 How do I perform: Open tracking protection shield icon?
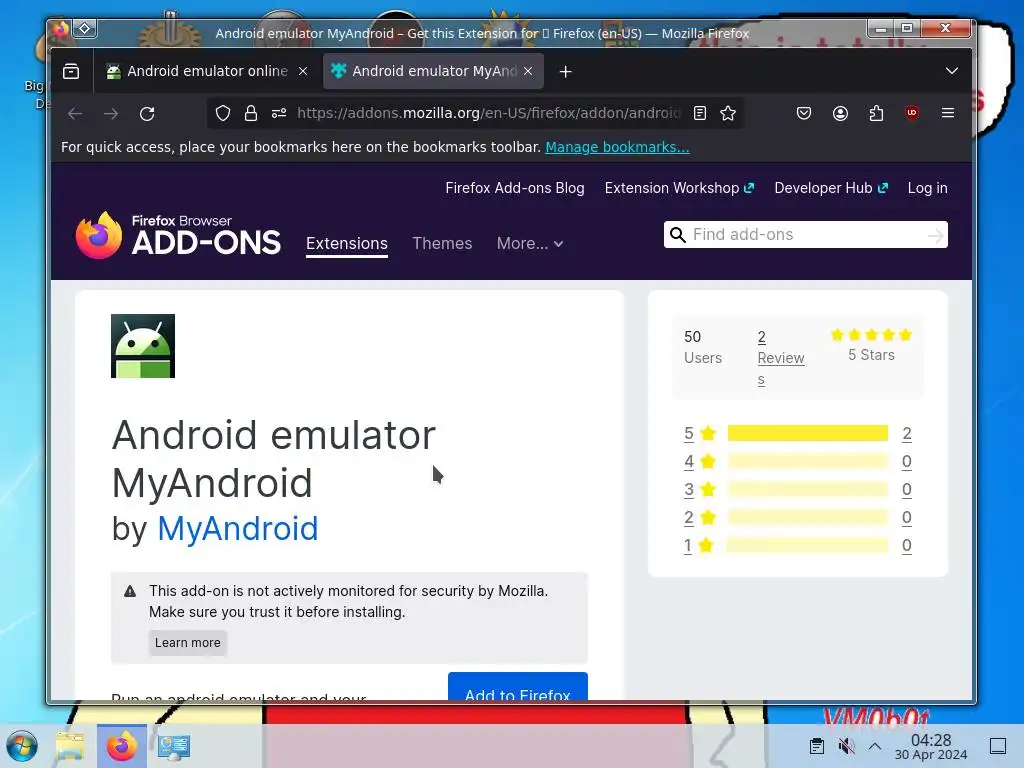223,114
